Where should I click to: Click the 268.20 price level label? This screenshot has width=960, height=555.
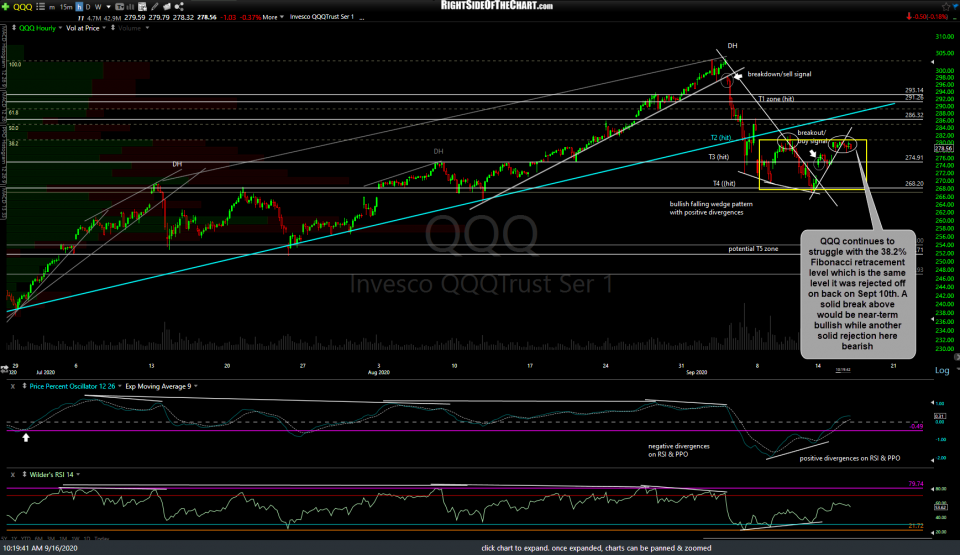coord(914,183)
